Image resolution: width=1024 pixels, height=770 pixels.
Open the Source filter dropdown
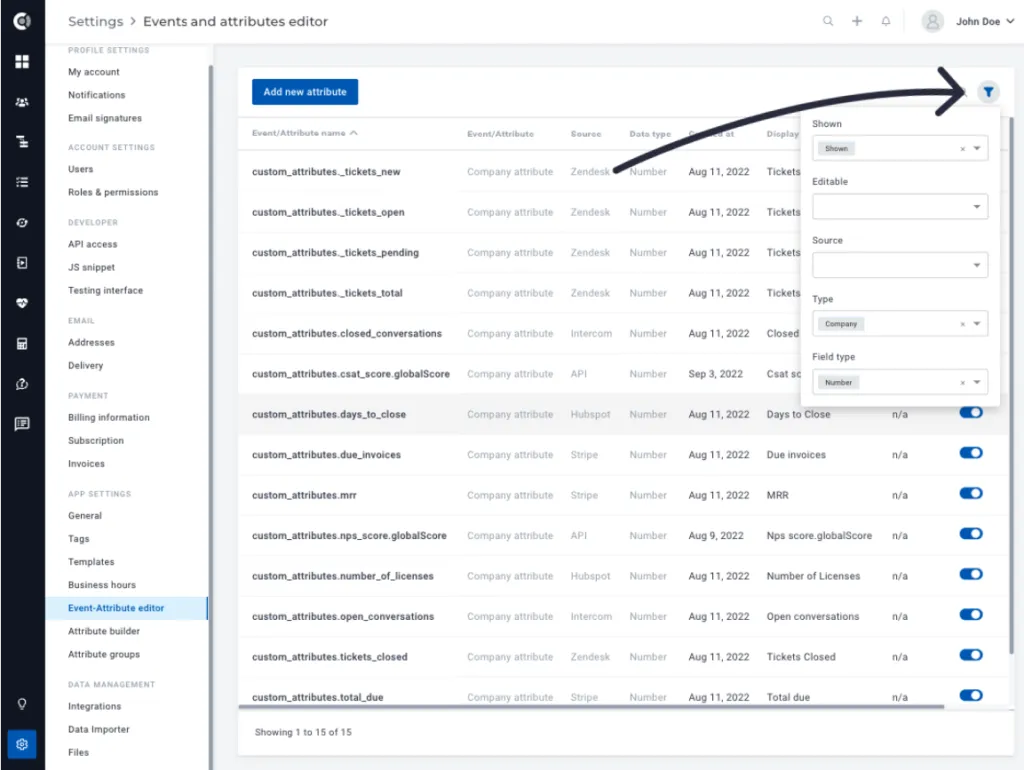(900, 265)
